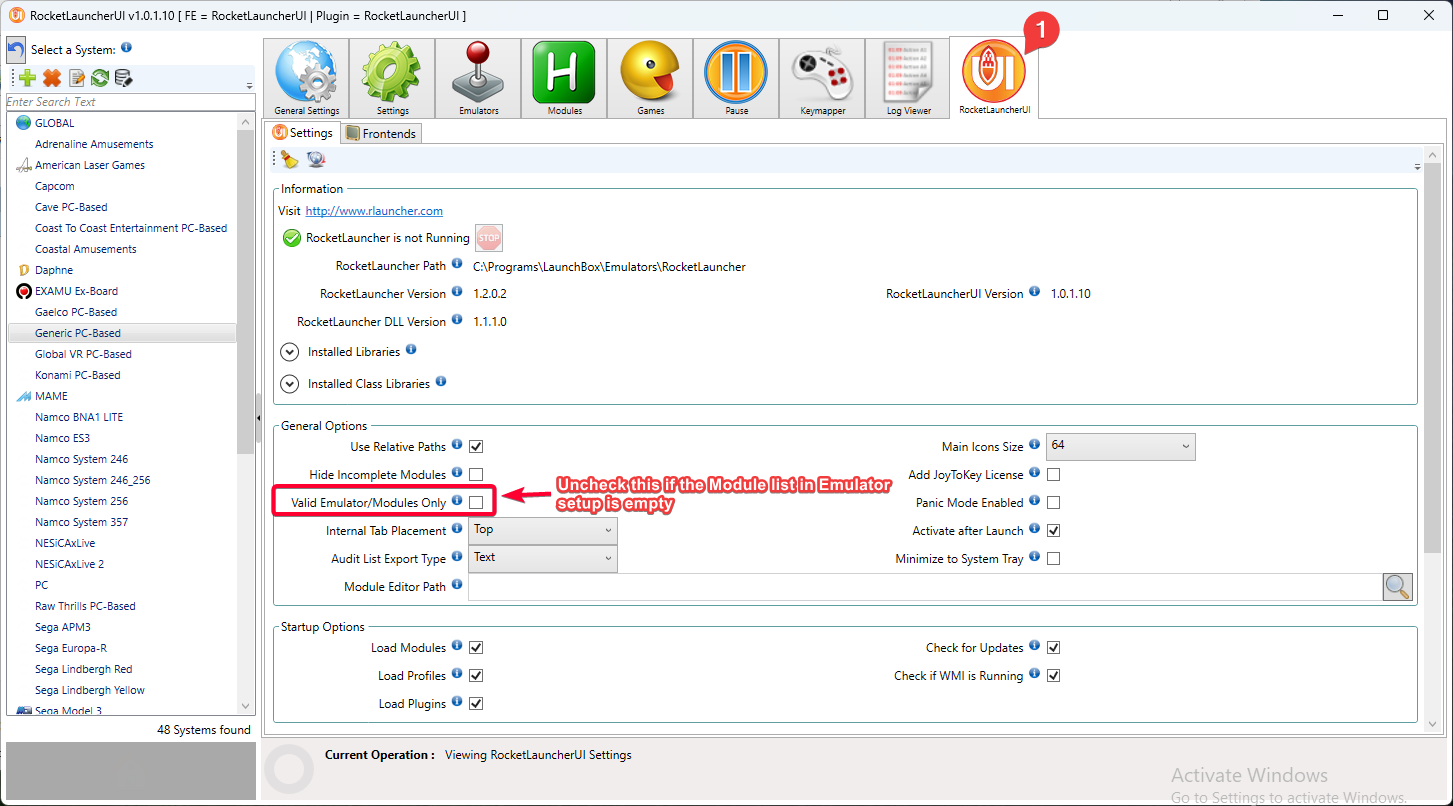This screenshot has height=806, width=1453.
Task: Click info icon beside RocketLauncherUI Version
Action: pyautogui.click(x=1035, y=292)
